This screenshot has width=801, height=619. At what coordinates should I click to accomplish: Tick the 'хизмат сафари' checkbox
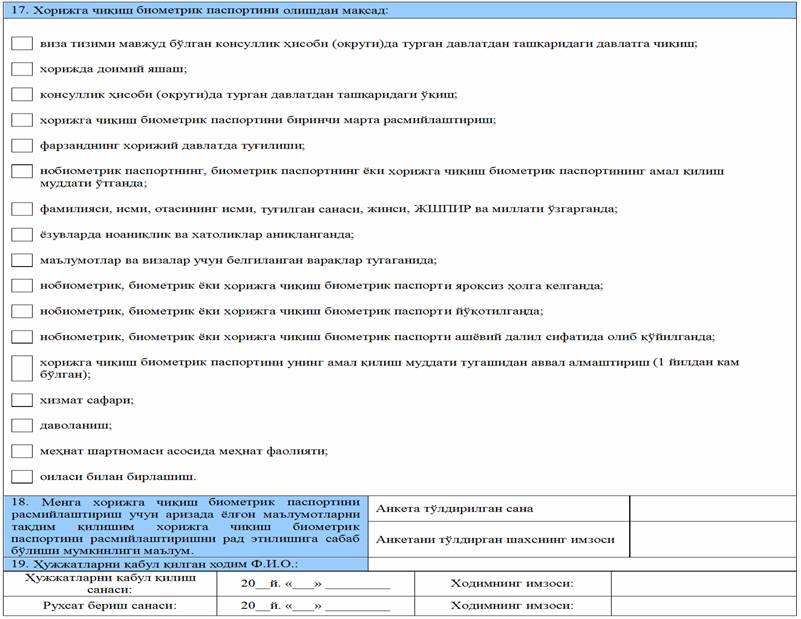[x=22, y=400]
